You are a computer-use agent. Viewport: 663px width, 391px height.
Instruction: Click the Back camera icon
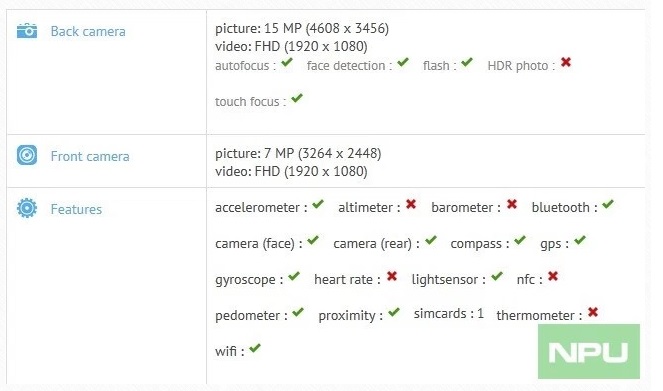27,31
